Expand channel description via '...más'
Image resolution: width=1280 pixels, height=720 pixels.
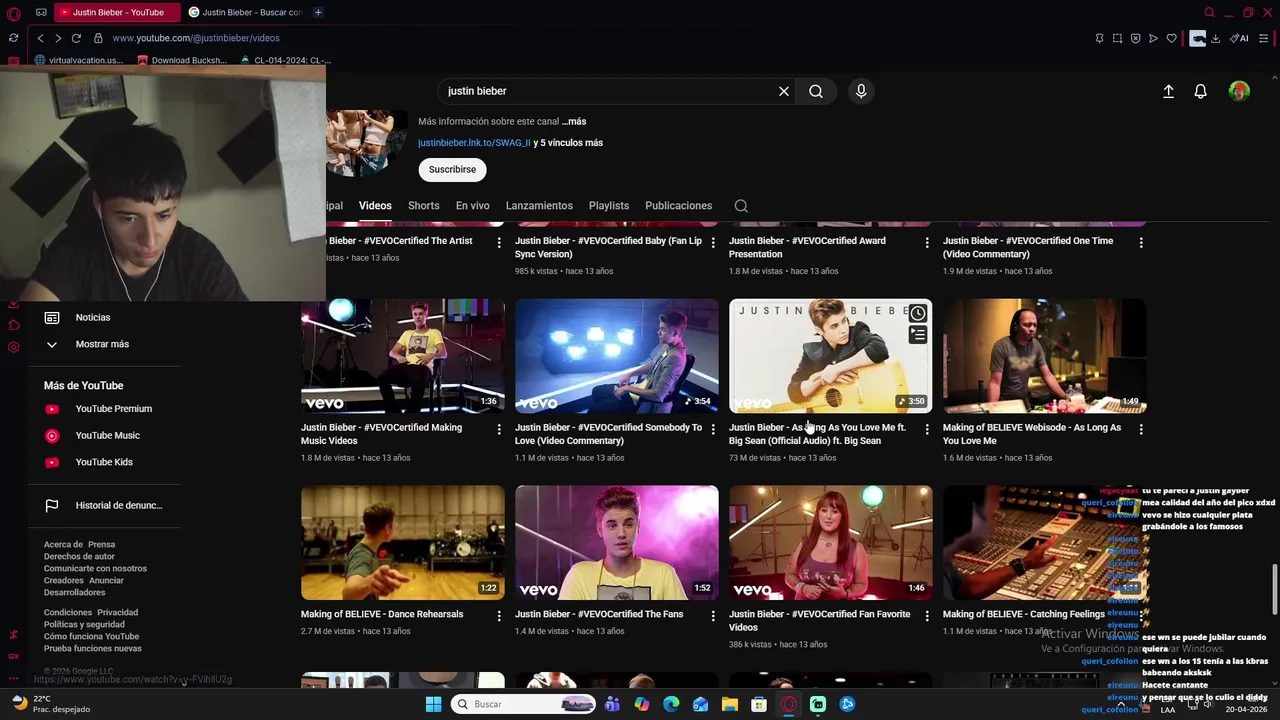coord(574,122)
